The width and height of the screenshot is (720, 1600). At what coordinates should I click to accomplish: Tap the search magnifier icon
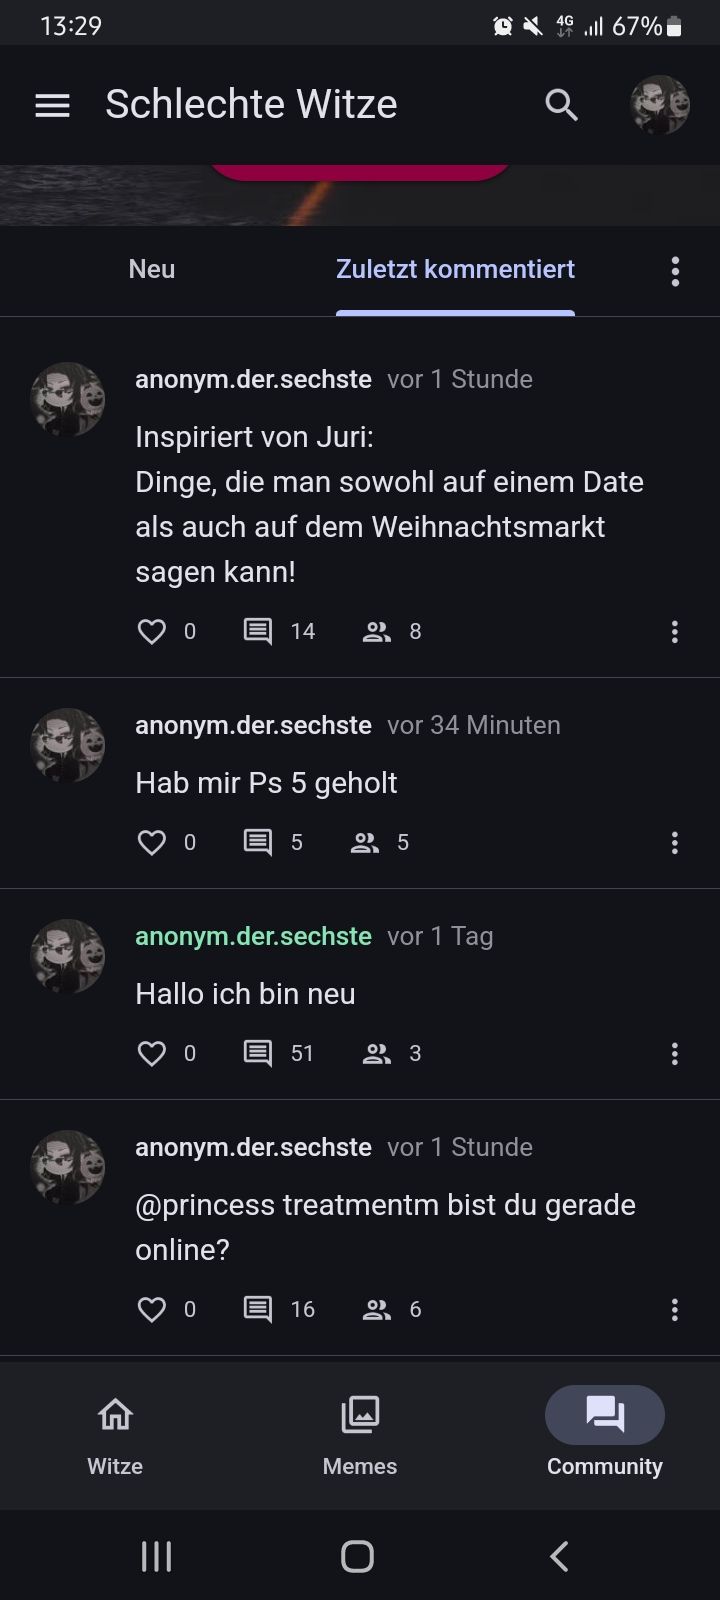pos(561,105)
